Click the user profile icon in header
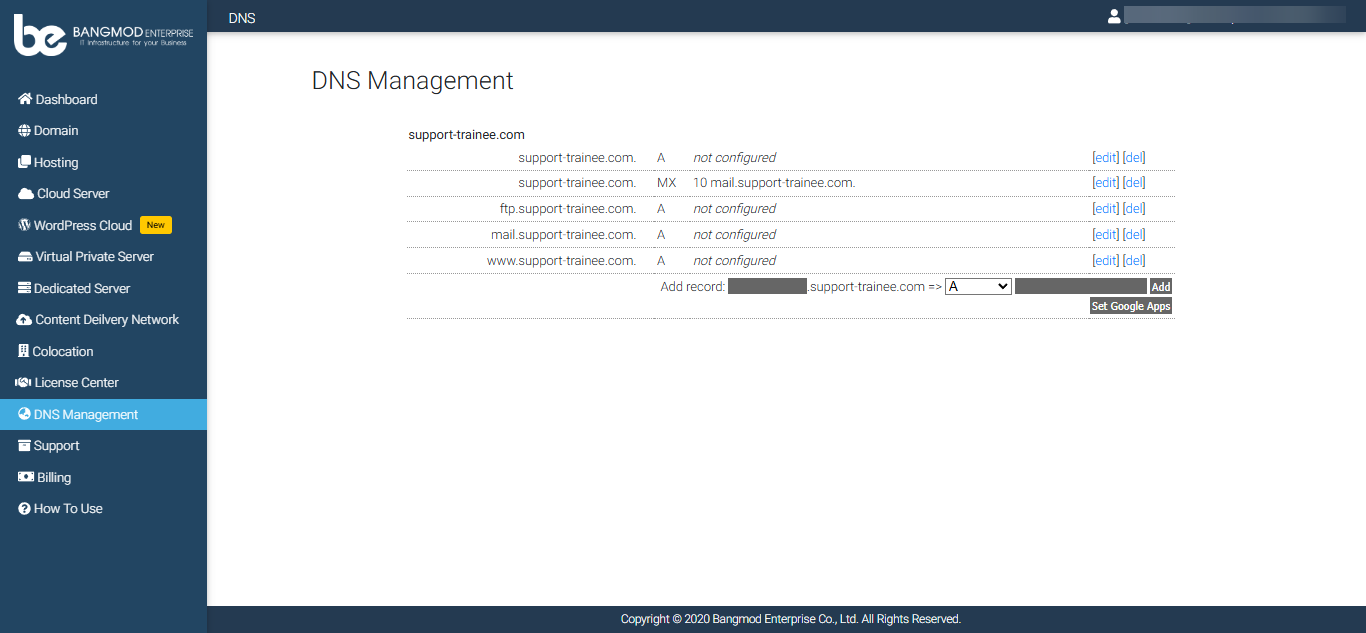Image resolution: width=1366 pixels, height=633 pixels. (1114, 16)
